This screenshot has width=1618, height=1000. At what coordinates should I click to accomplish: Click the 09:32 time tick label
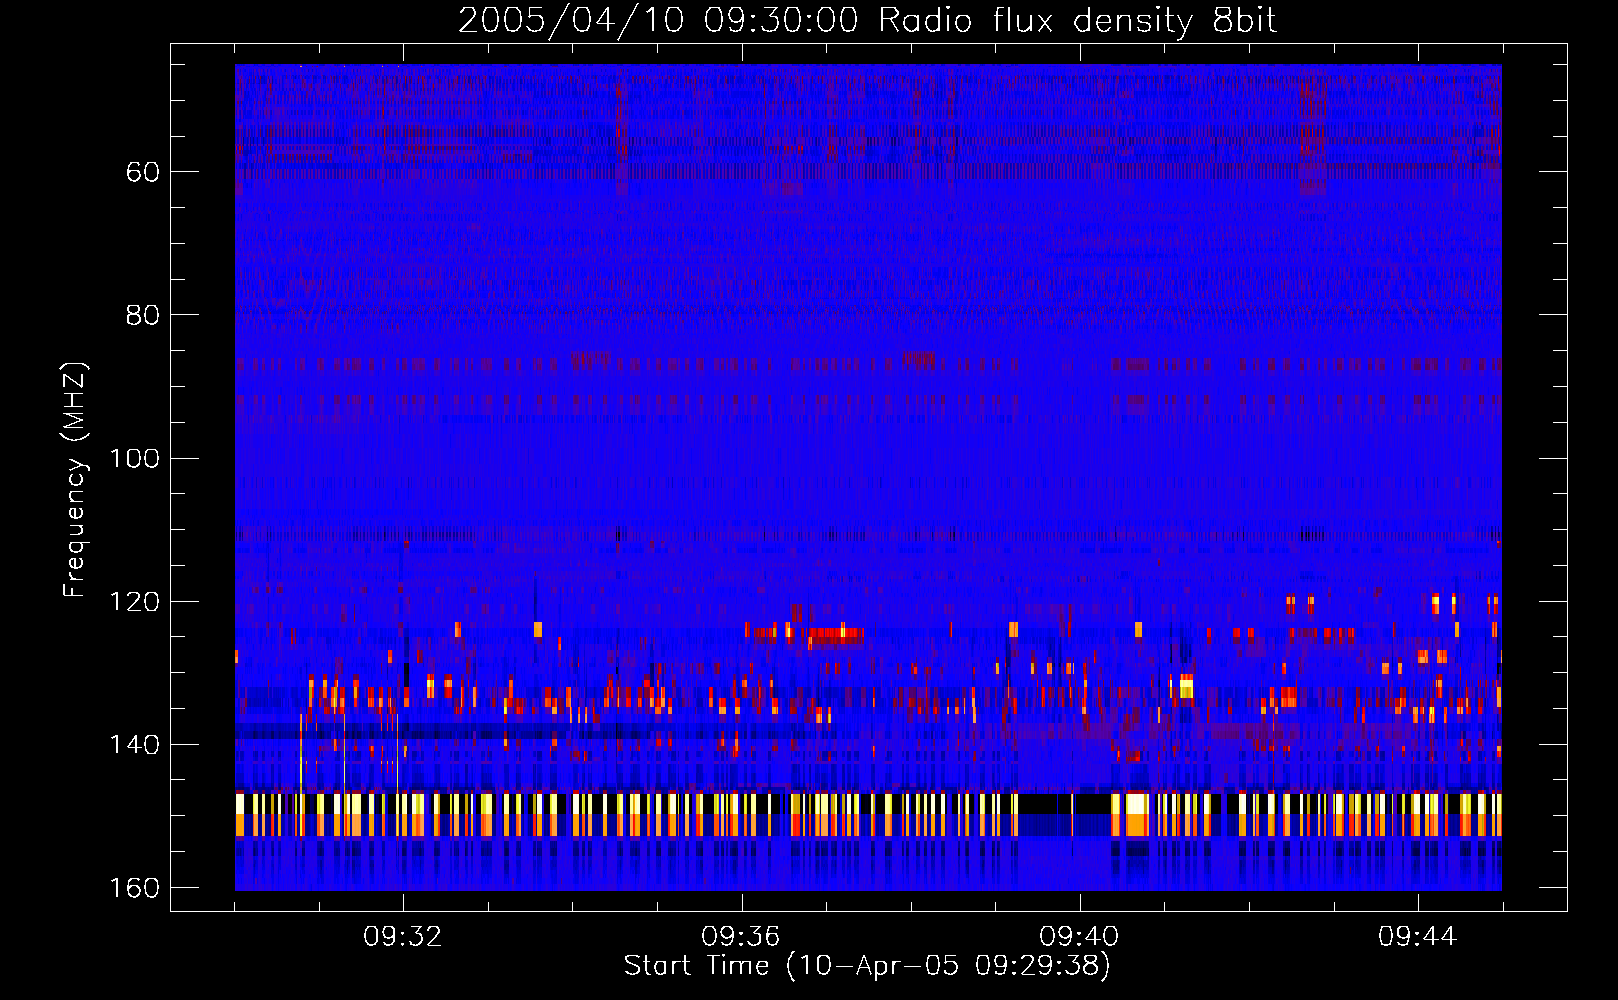[403, 937]
